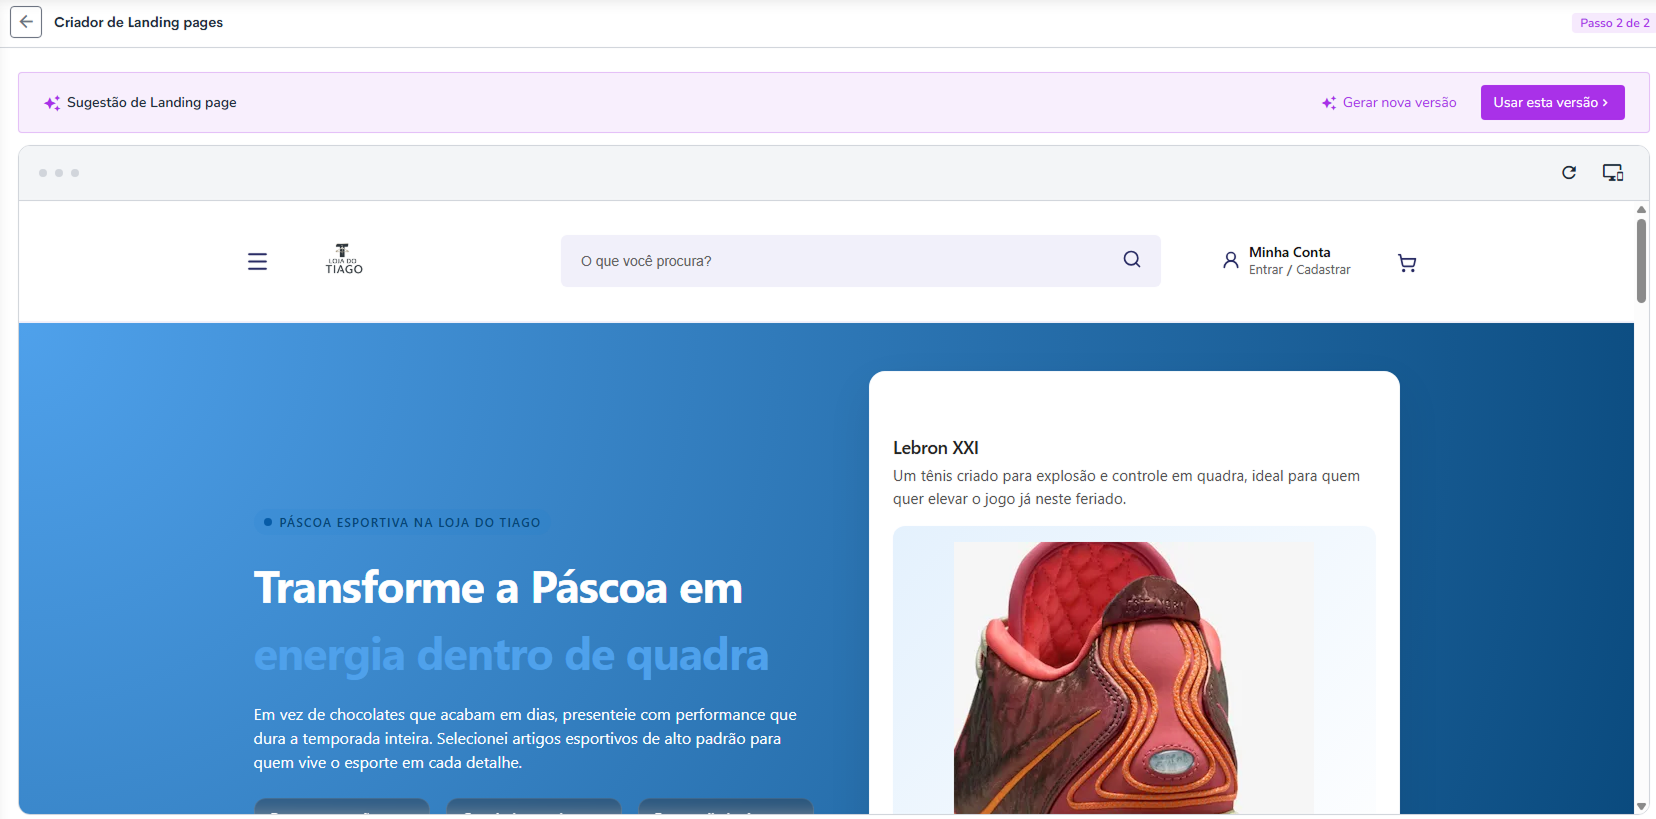Click the Loja do Tiago logo
Viewport: 1656px width, 819px height.
(x=343, y=259)
